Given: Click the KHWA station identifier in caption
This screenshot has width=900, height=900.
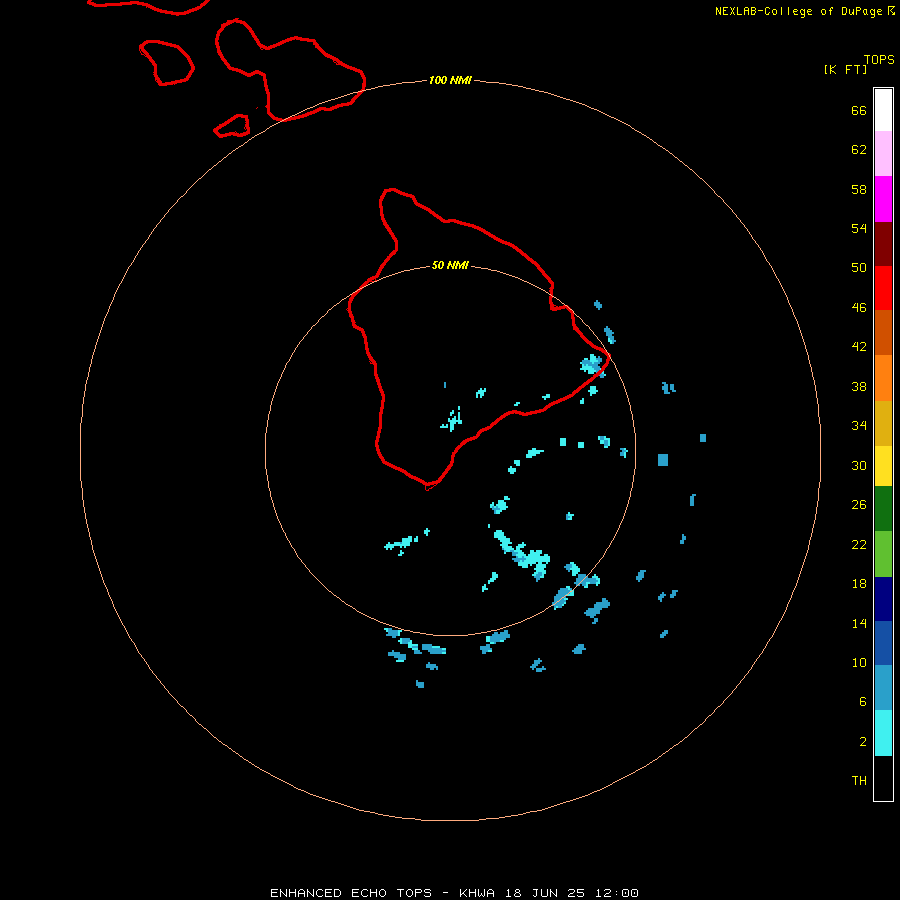Looking at the screenshot, I should pos(476,893).
